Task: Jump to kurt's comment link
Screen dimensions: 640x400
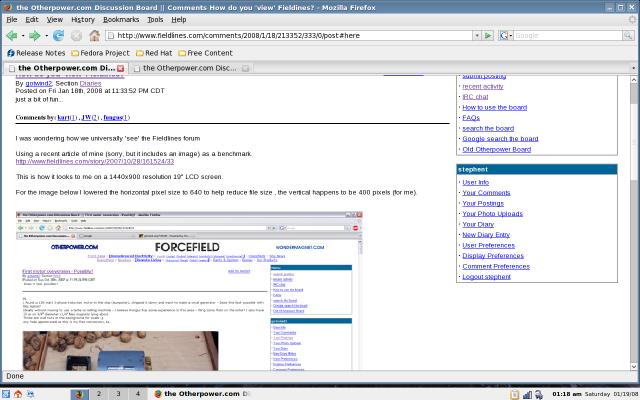Action: [x=67, y=118]
